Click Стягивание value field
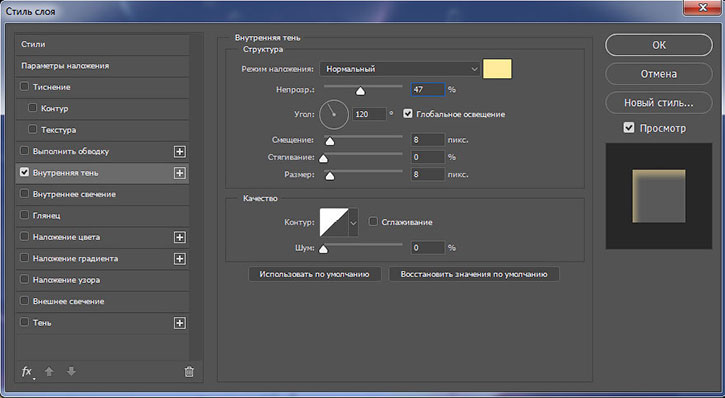The height and width of the screenshot is (398, 725). (x=428, y=157)
